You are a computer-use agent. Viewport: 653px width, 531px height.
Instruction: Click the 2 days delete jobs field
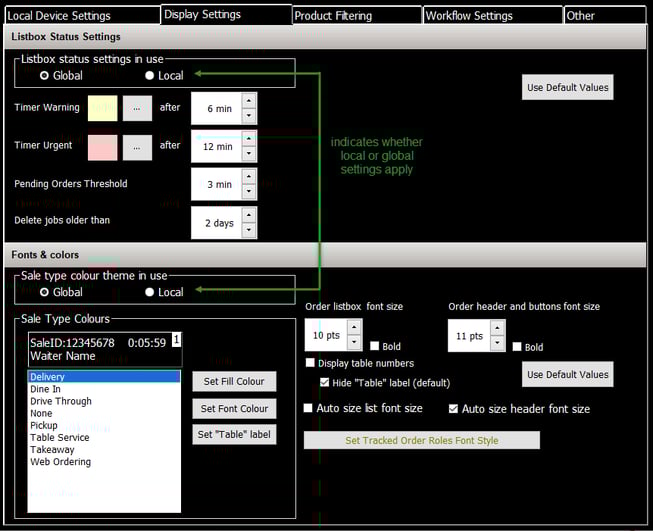click(x=217, y=223)
